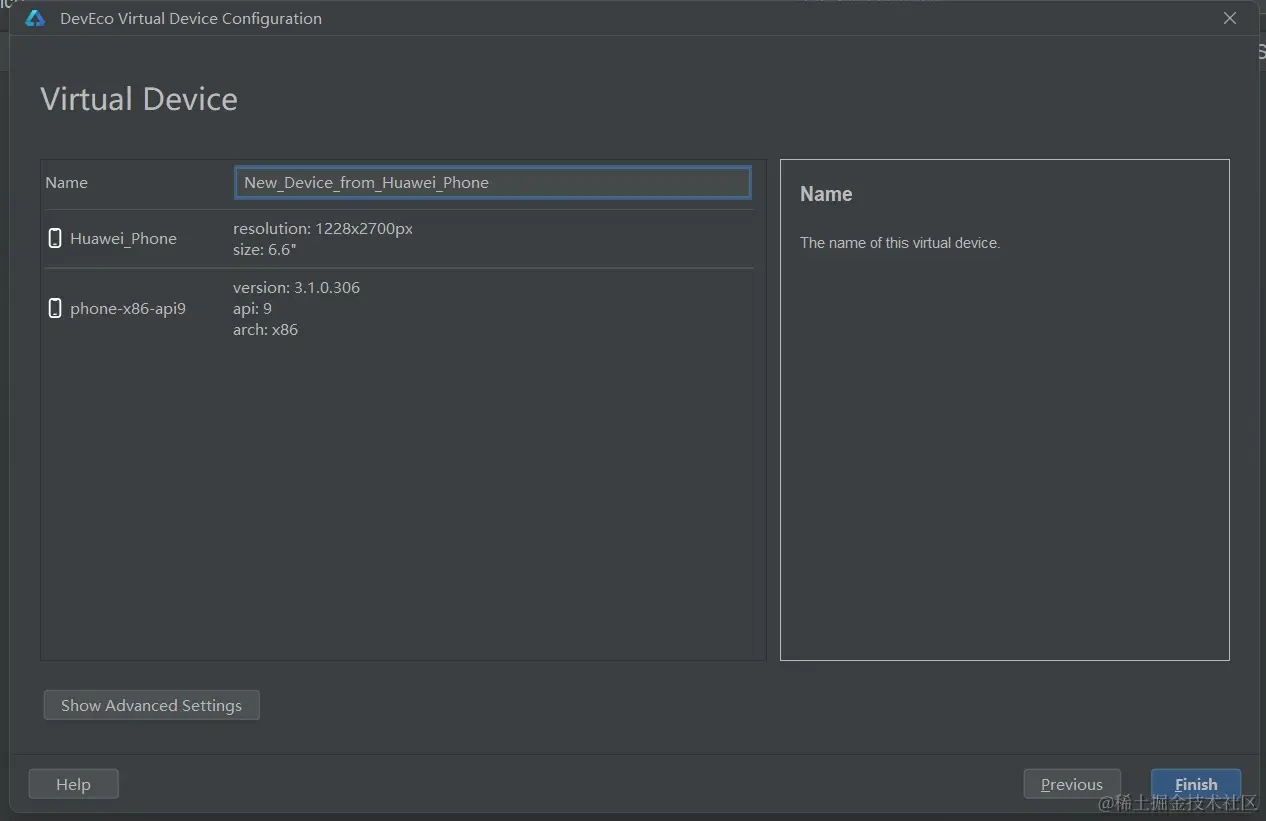1266x821 pixels.
Task: Click the arch: x86 line
Action: 265,330
